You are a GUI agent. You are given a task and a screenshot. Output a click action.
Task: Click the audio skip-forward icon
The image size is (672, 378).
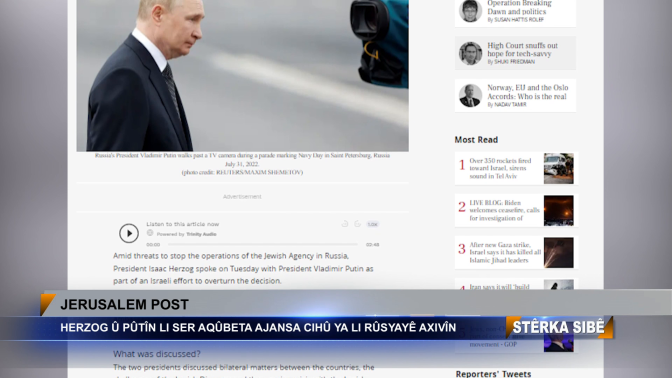pos(357,224)
